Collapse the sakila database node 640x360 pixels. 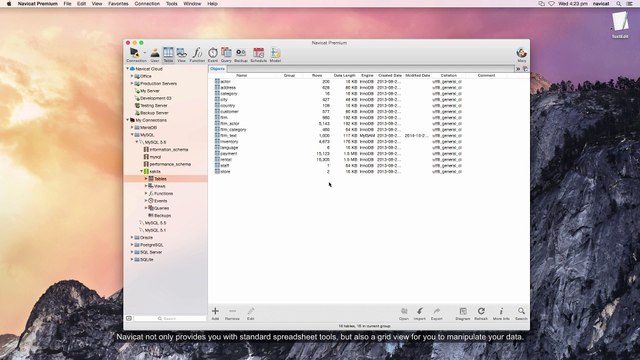[142, 171]
